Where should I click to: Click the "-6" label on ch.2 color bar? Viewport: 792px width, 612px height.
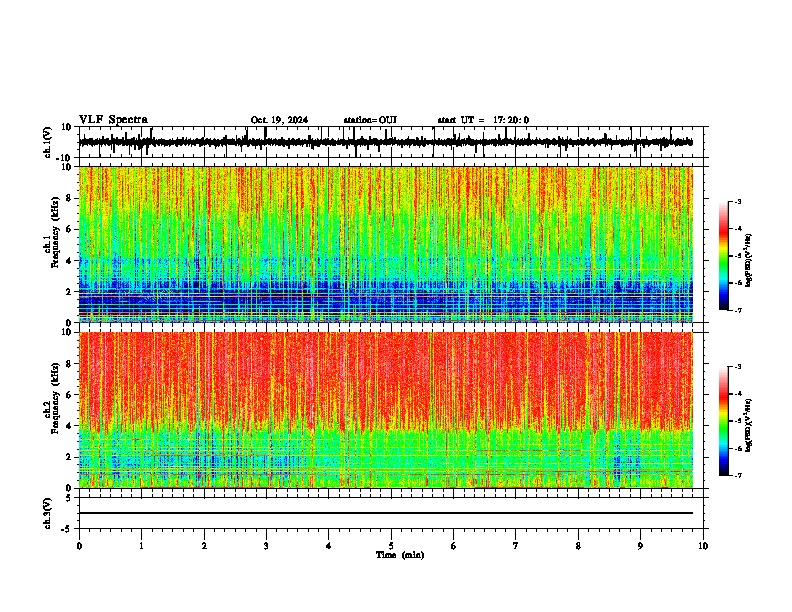click(x=737, y=448)
